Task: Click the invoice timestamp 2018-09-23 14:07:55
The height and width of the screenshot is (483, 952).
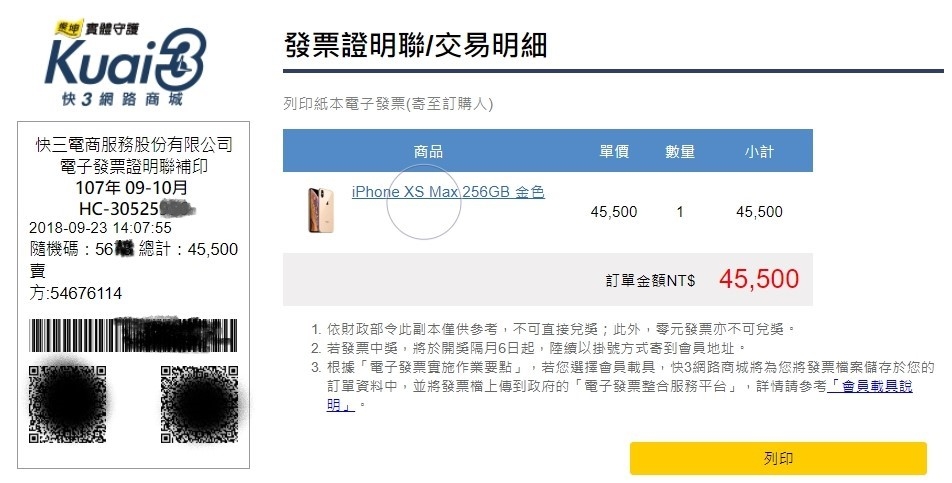Action: [101, 228]
